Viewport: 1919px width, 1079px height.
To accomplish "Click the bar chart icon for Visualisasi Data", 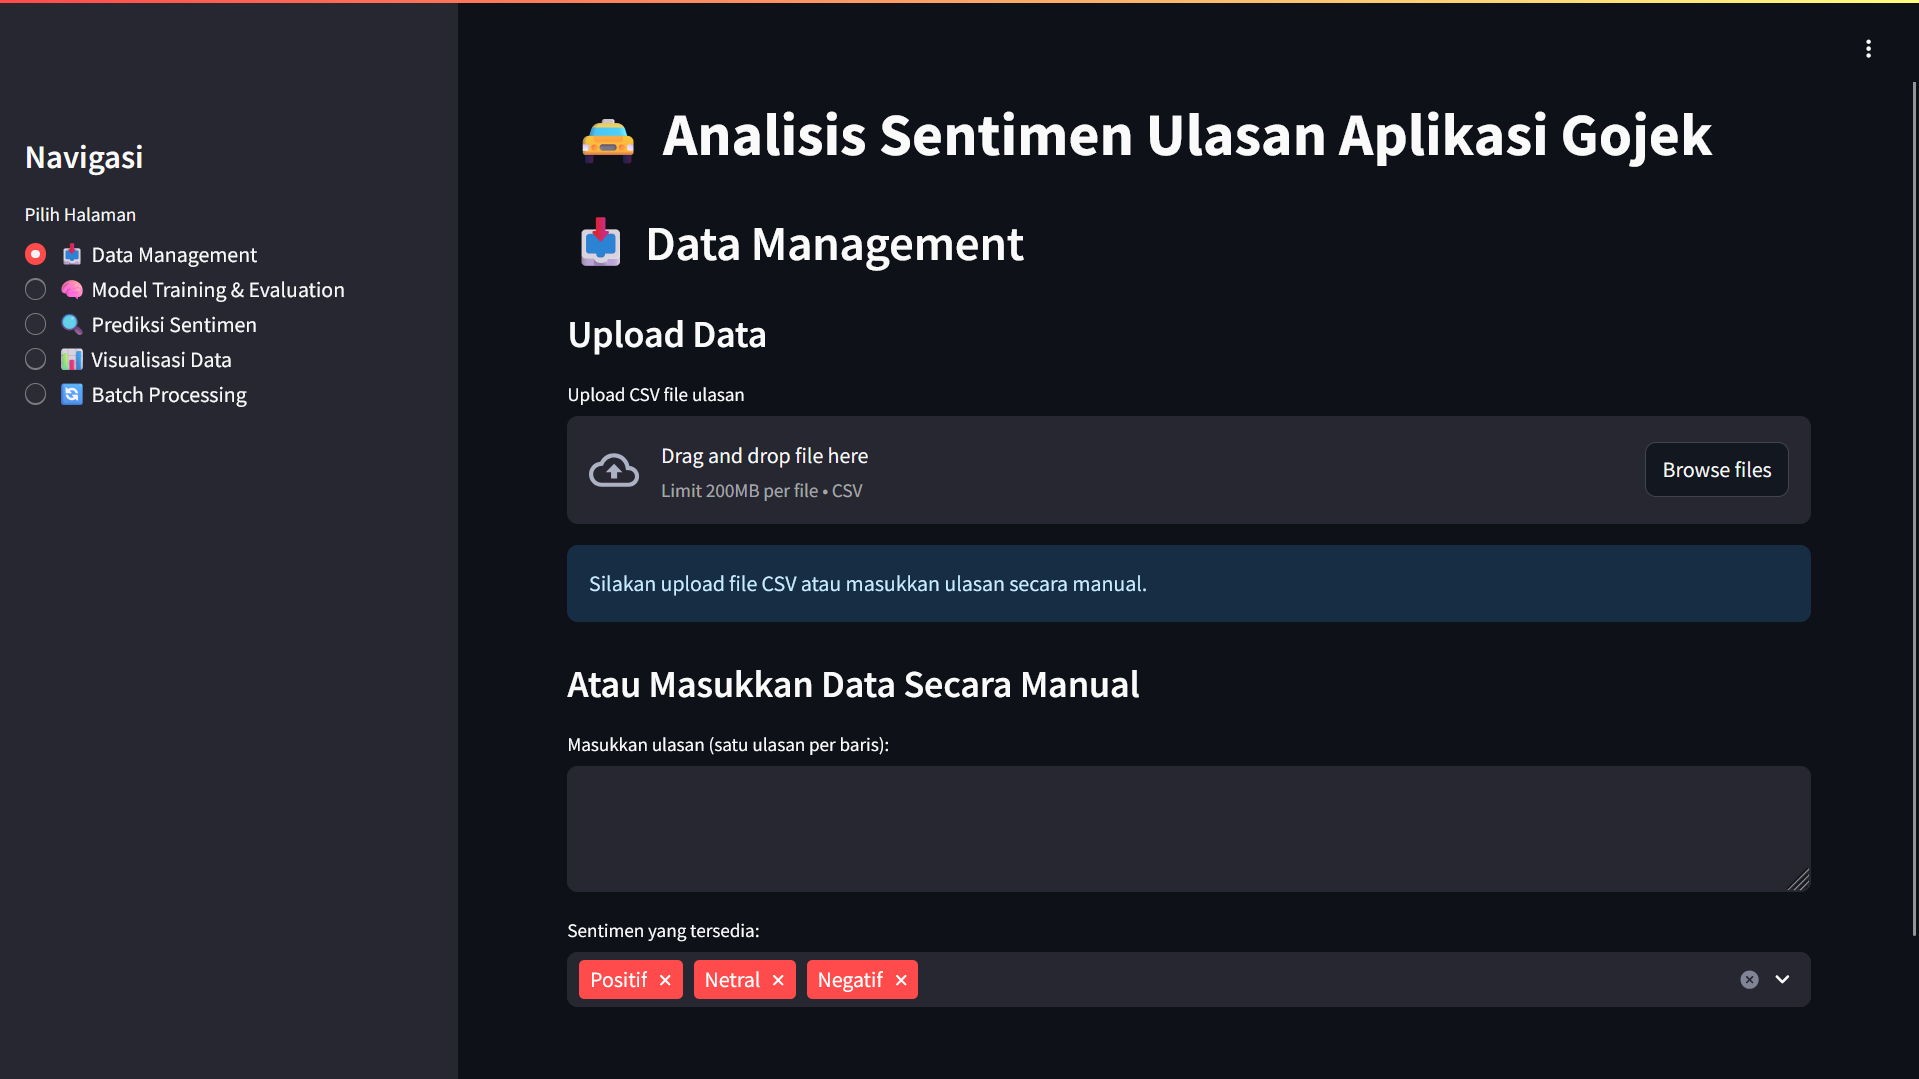I will 71,360.
